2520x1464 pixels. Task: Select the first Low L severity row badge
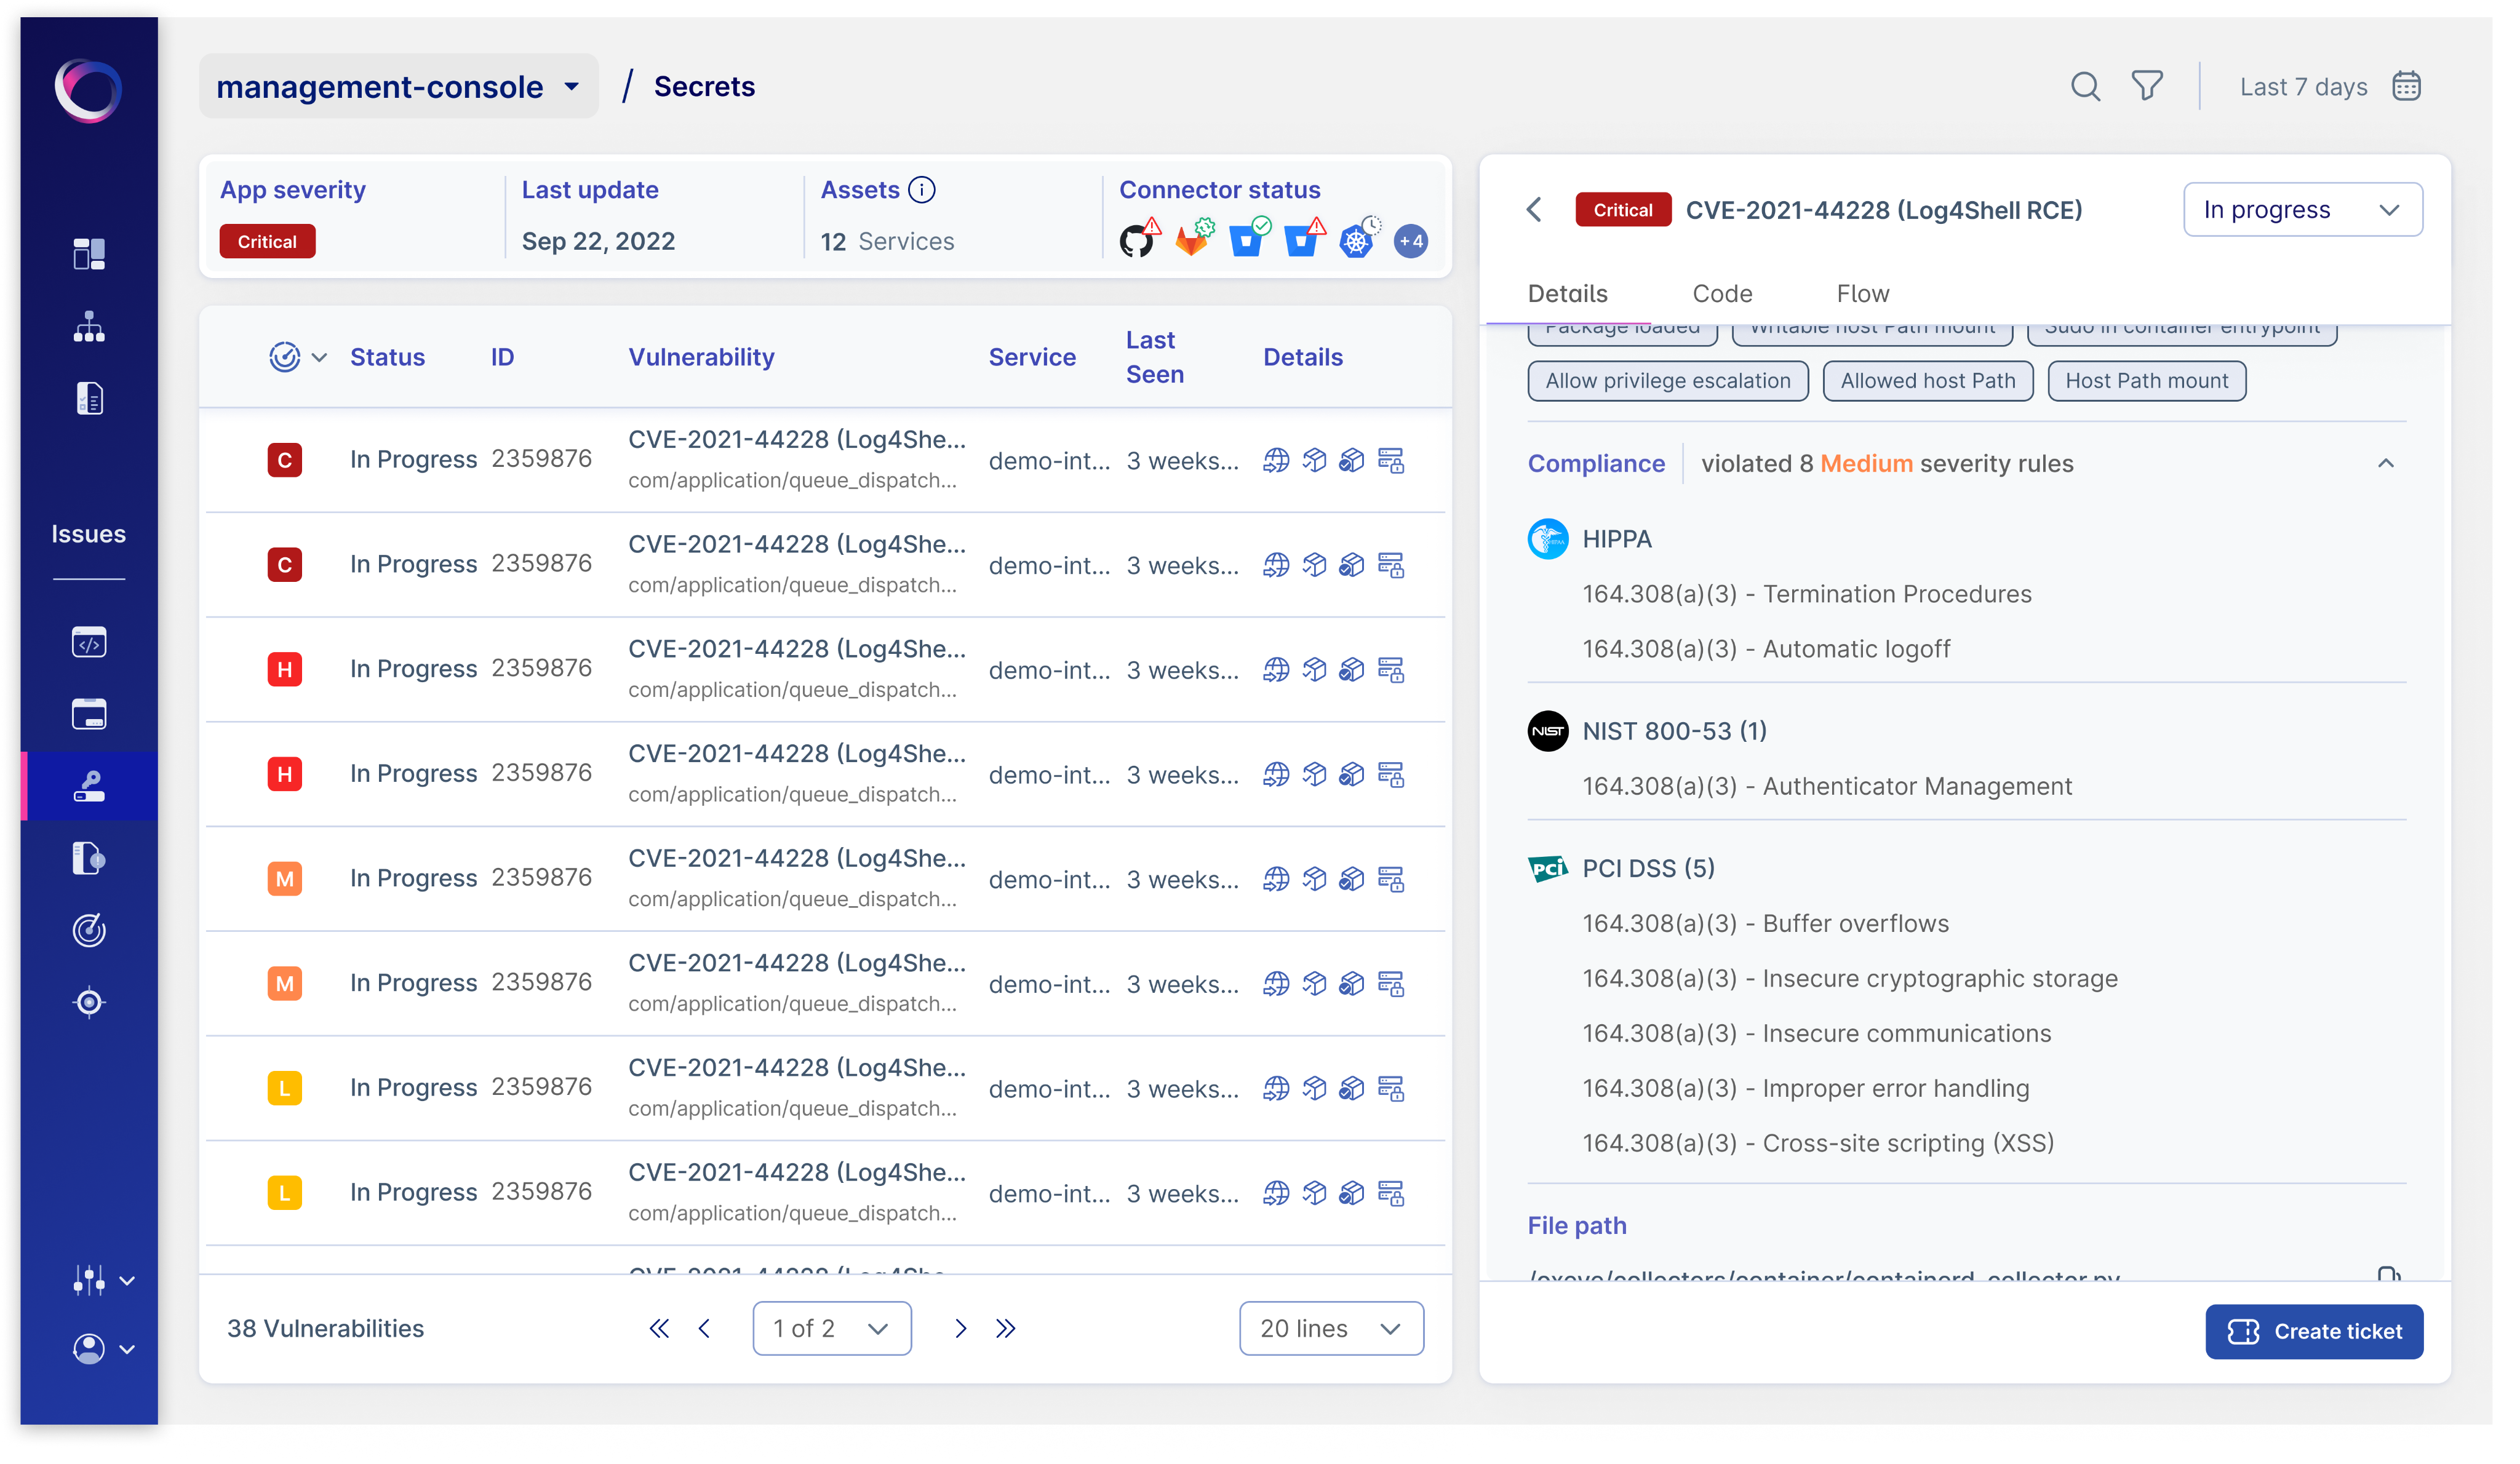285,1088
